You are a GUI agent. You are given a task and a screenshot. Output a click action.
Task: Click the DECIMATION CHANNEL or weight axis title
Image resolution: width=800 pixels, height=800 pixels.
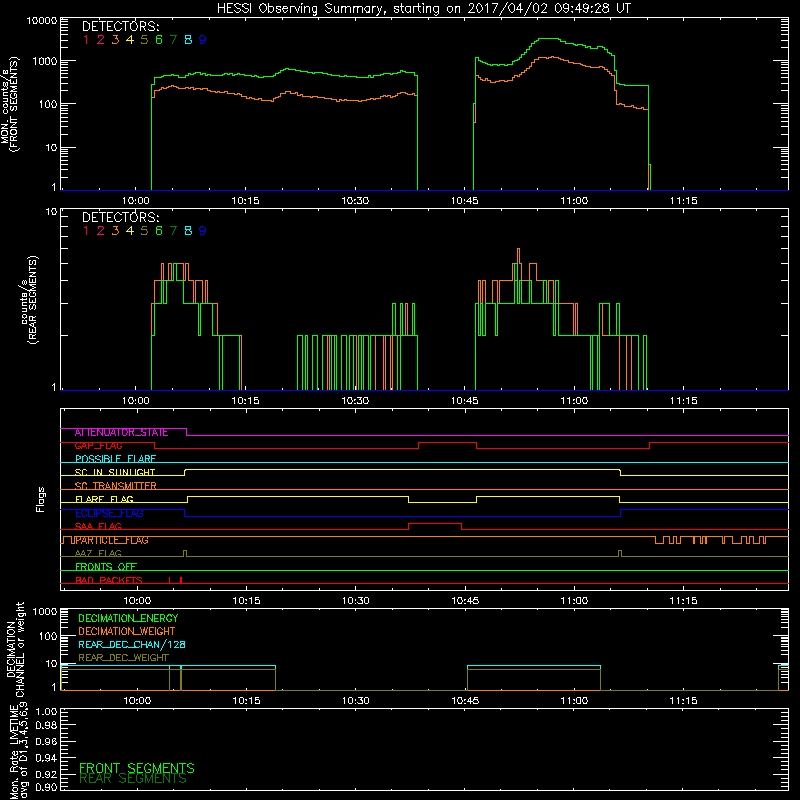(15, 649)
